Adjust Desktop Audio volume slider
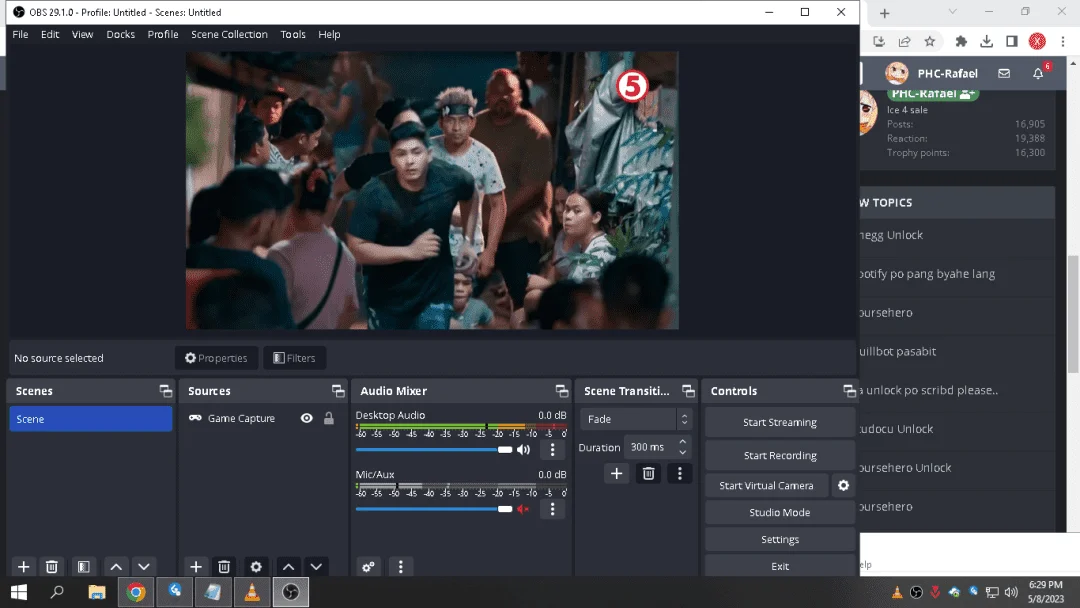 (434, 450)
